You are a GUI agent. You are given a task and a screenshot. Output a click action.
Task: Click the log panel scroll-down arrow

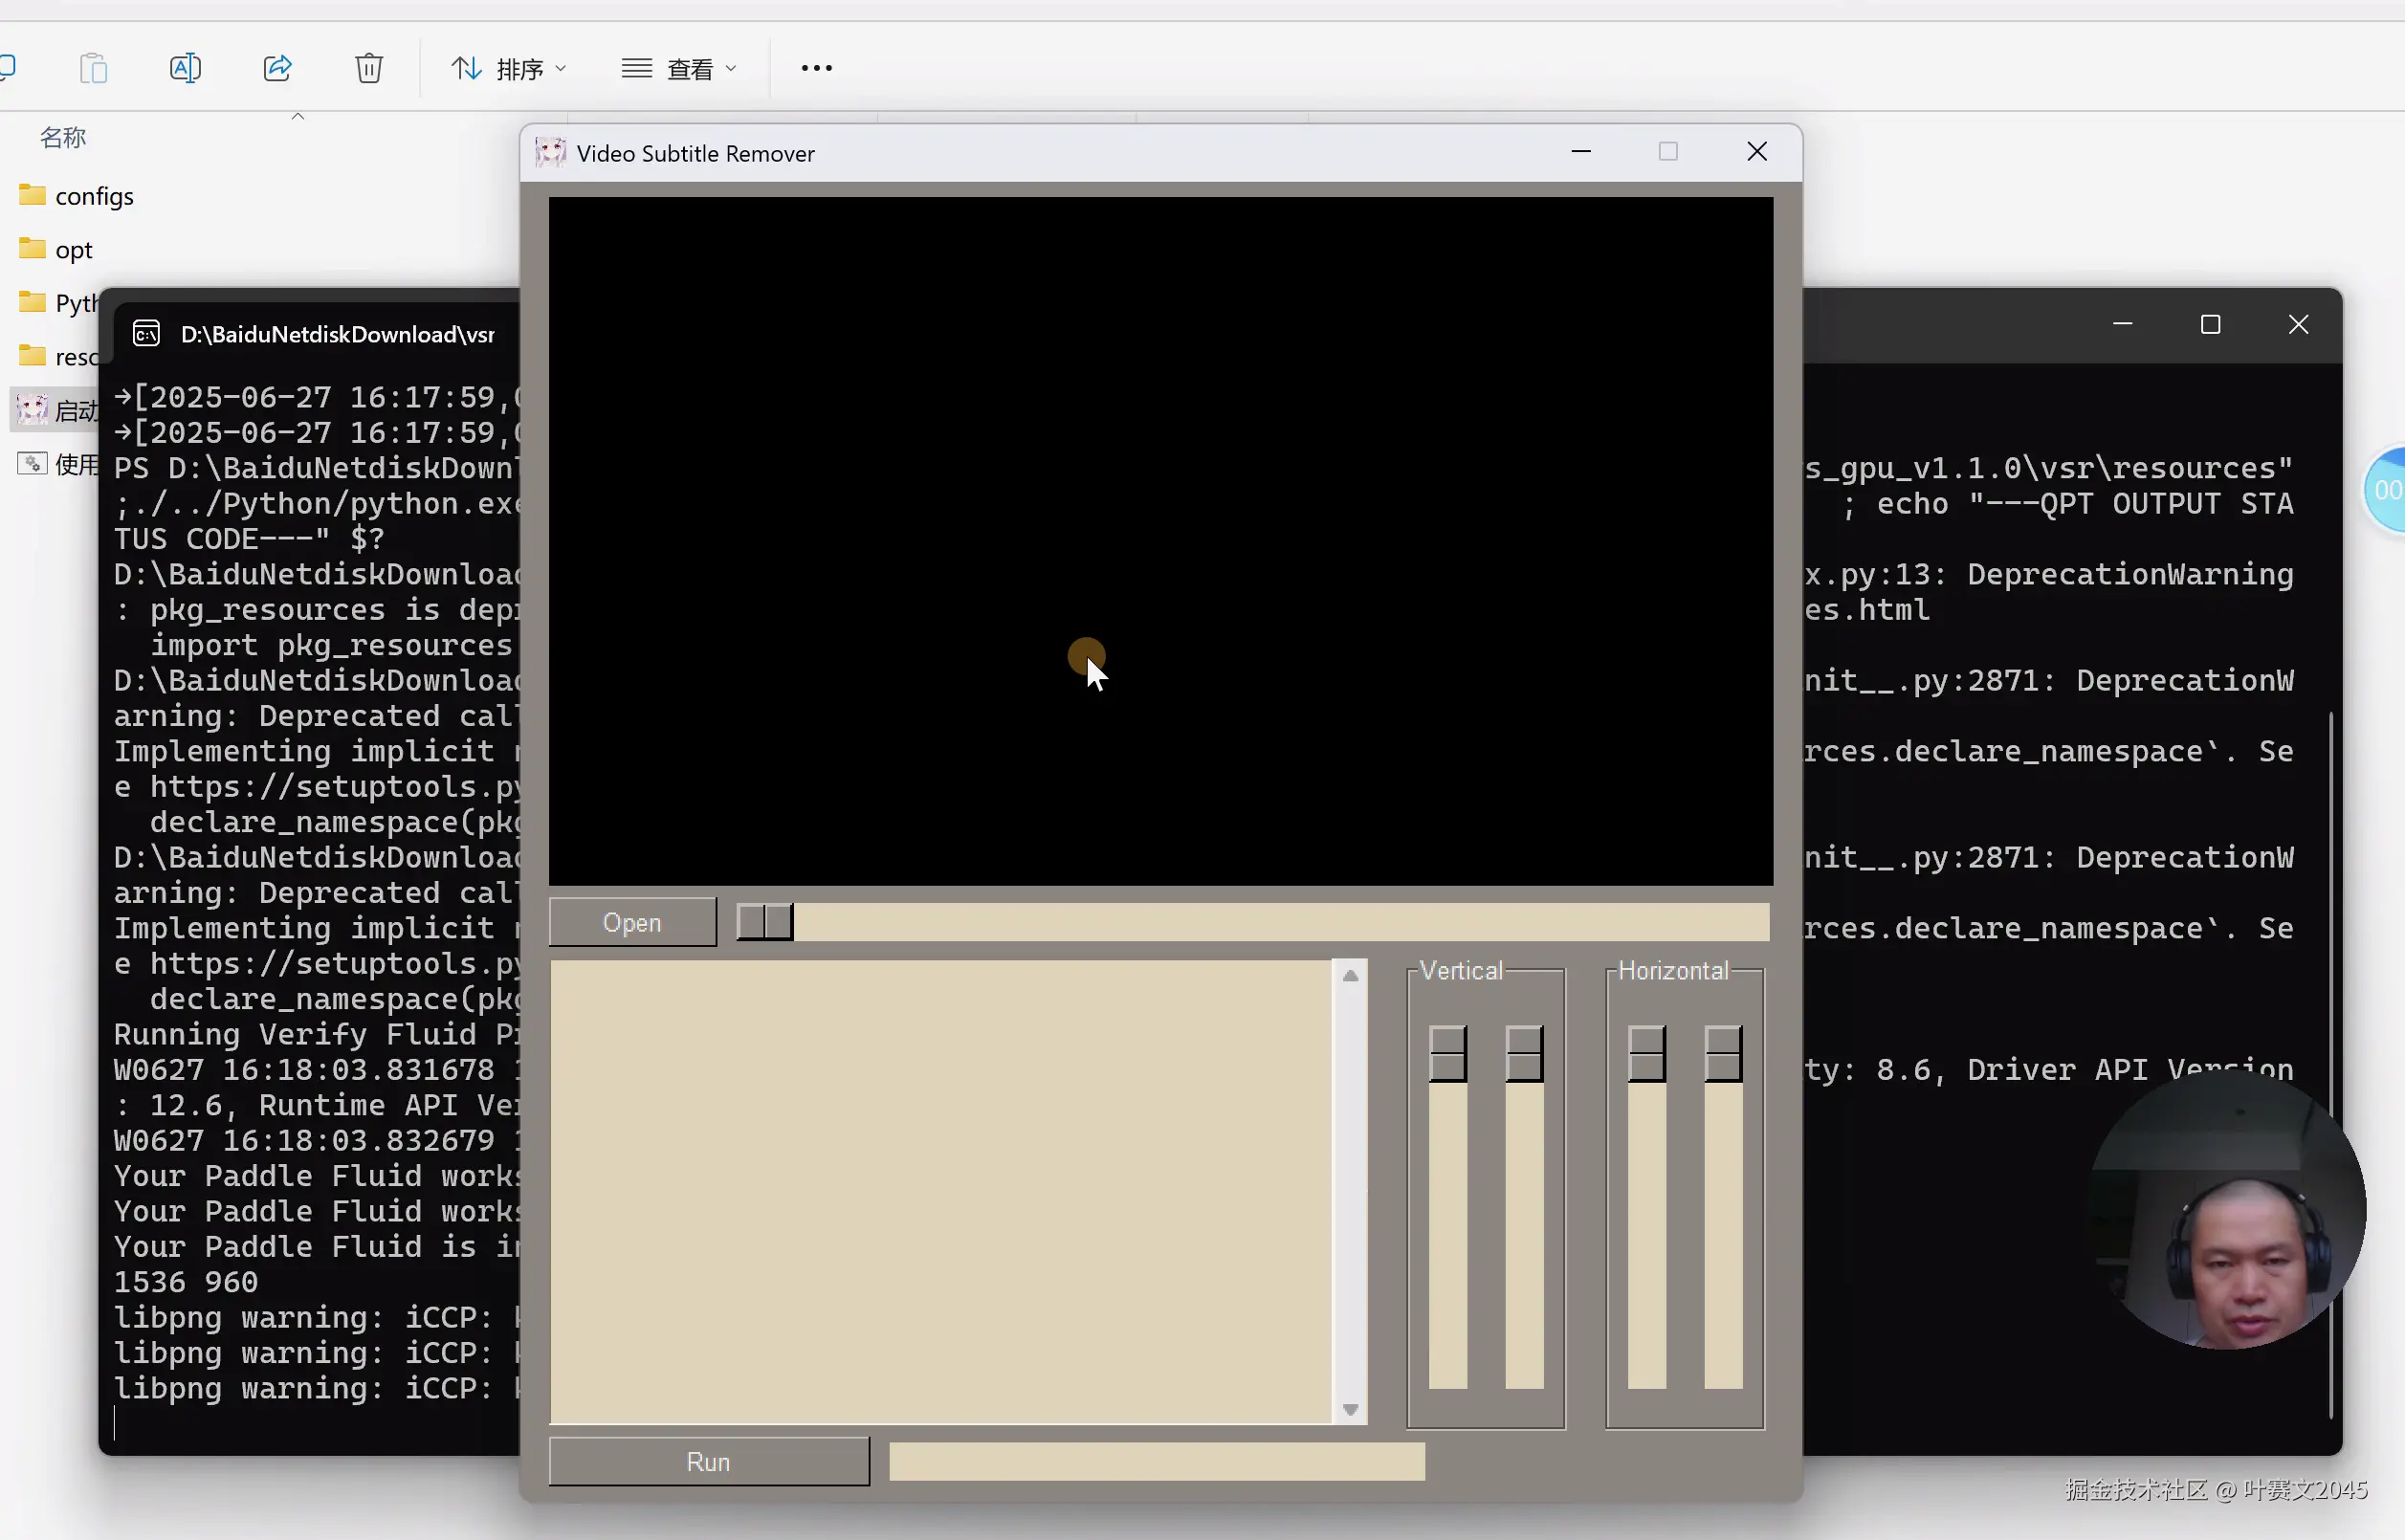click(x=1350, y=1410)
